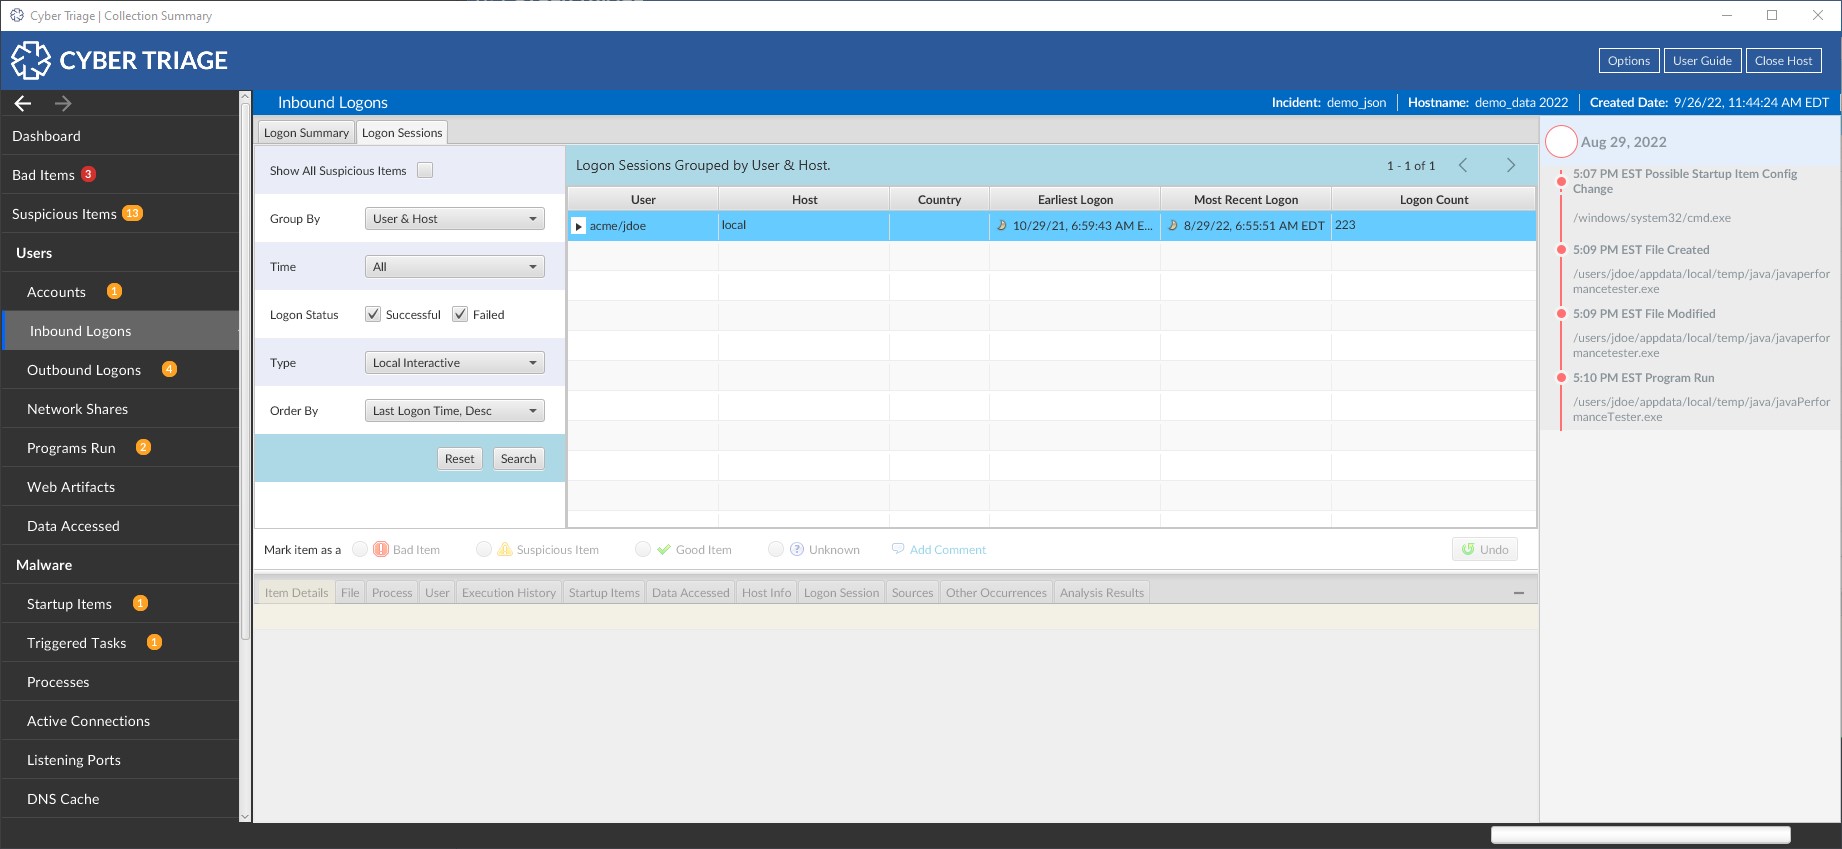Sort by the Country column header

click(939, 199)
